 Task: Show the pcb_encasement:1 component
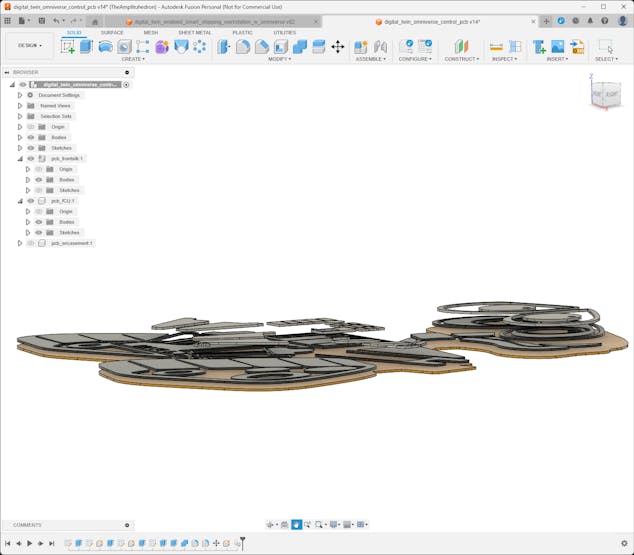31,243
